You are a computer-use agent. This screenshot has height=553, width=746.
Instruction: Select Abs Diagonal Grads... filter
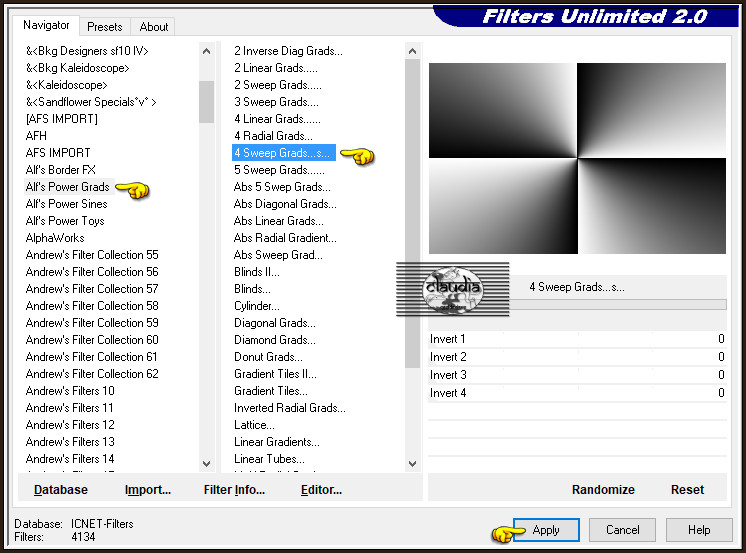(x=285, y=204)
